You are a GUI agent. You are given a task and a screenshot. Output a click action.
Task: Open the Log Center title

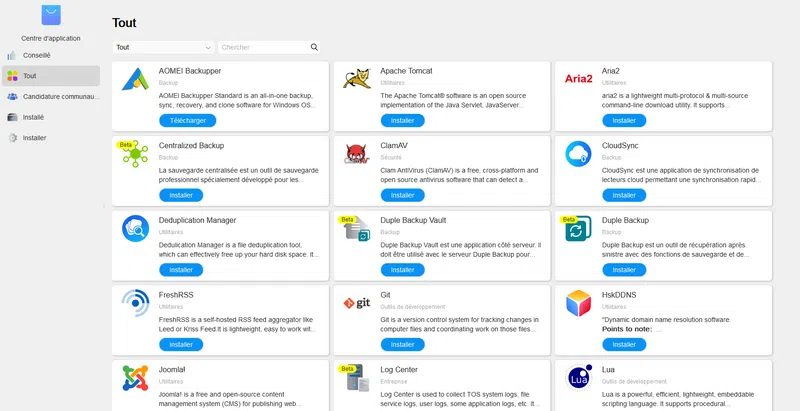[399, 369]
